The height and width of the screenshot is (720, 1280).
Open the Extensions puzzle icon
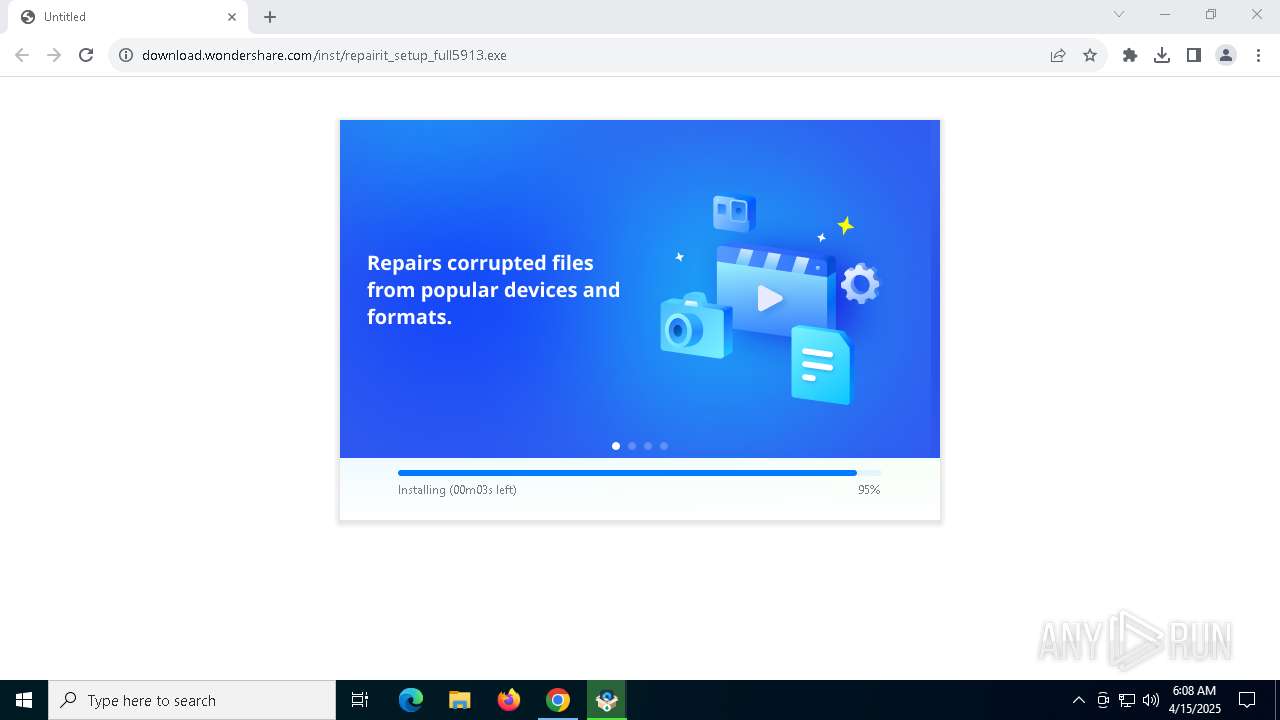coord(1130,55)
